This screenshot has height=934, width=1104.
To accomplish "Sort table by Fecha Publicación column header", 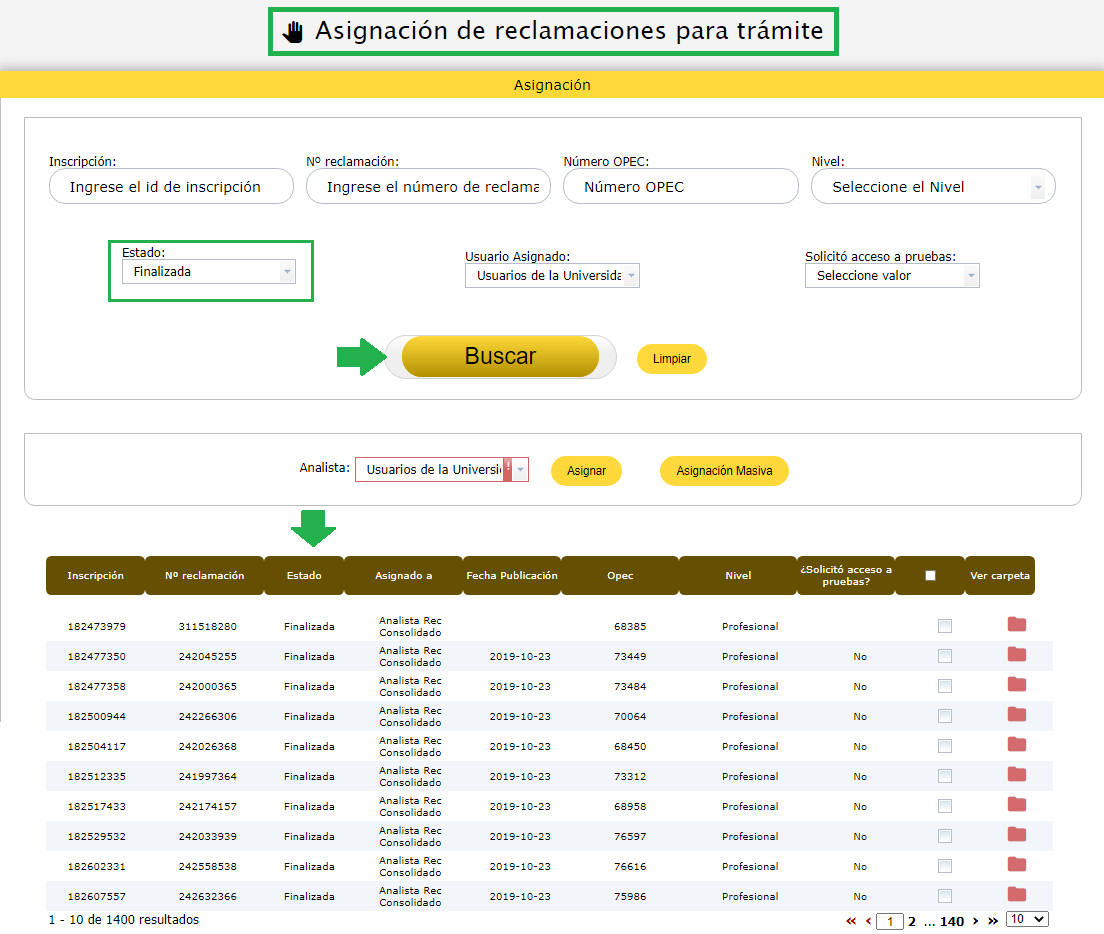I will click(x=511, y=576).
